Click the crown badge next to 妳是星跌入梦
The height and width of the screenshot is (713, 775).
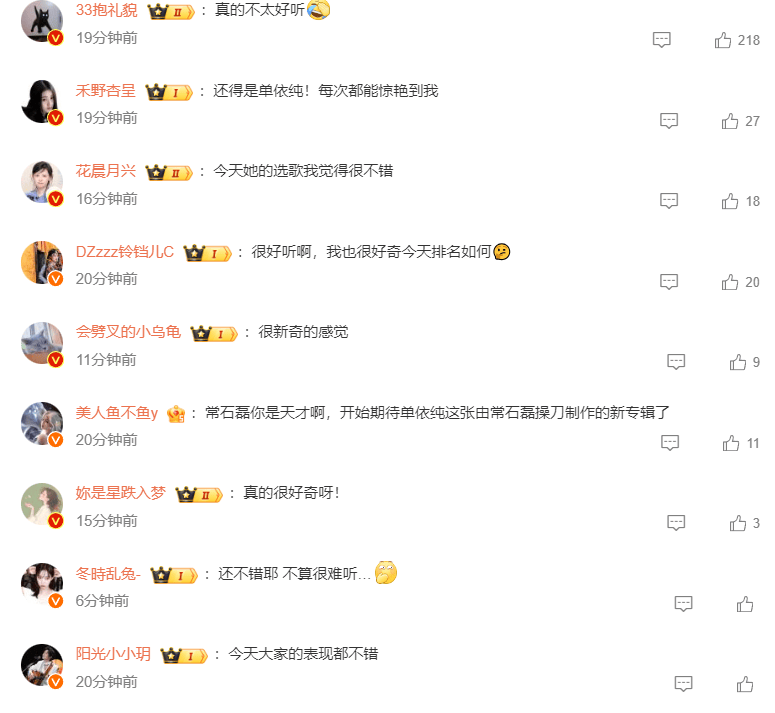tap(199, 494)
